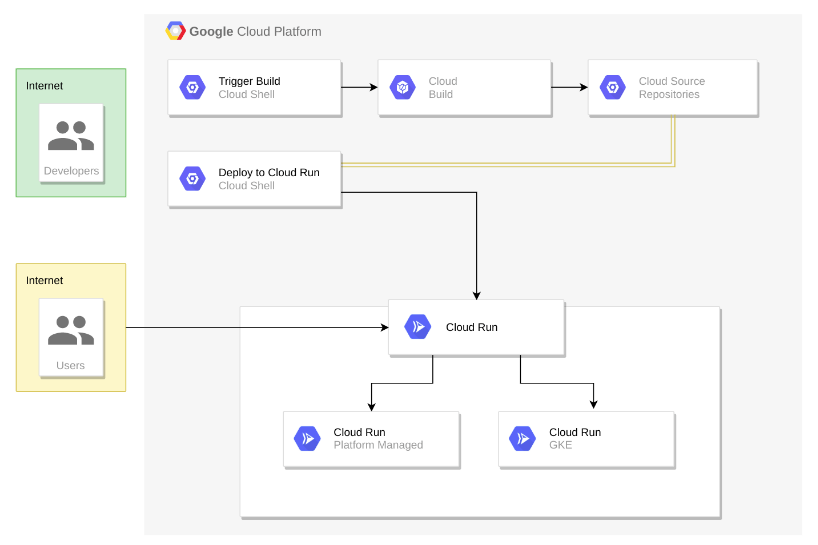The height and width of the screenshot is (545, 818).
Task: Click the 'Cloud Build' label text
Action: coord(443,88)
